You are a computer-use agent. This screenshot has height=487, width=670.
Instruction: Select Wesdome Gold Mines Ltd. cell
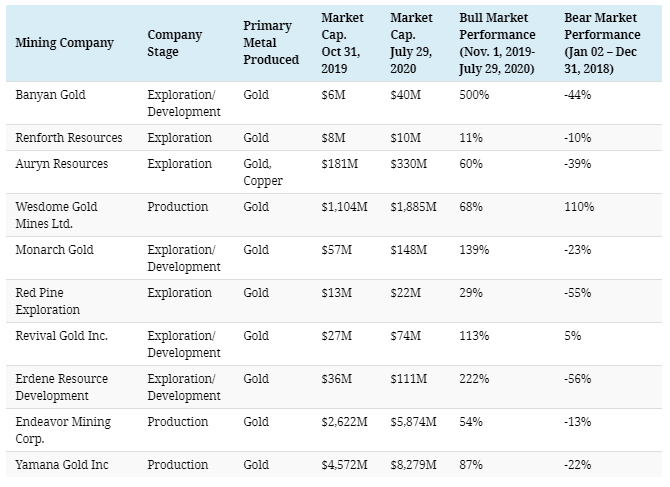pos(58,214)
